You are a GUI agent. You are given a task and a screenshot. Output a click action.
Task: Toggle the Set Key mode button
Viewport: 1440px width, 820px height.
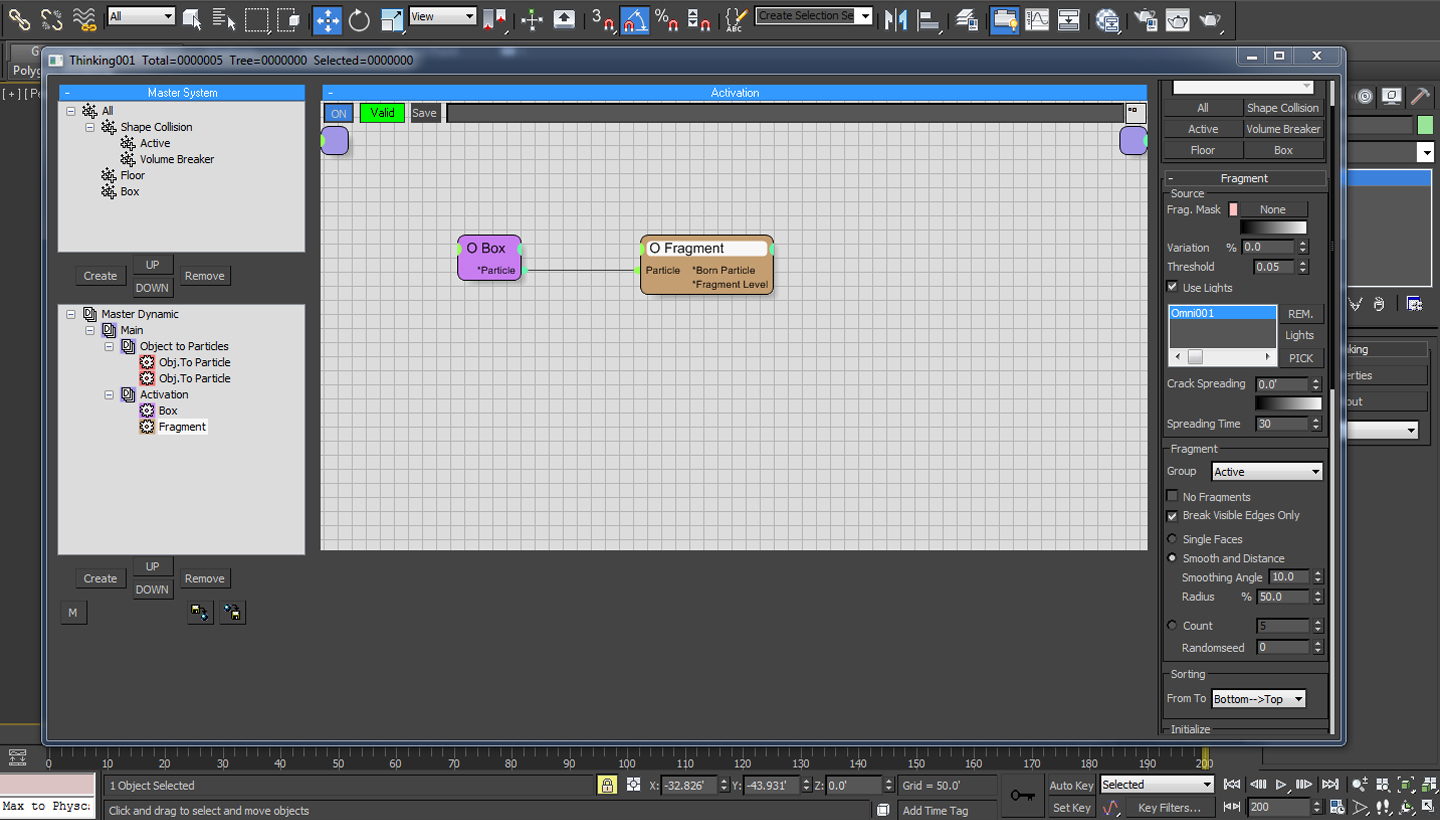click(1071, 807)
